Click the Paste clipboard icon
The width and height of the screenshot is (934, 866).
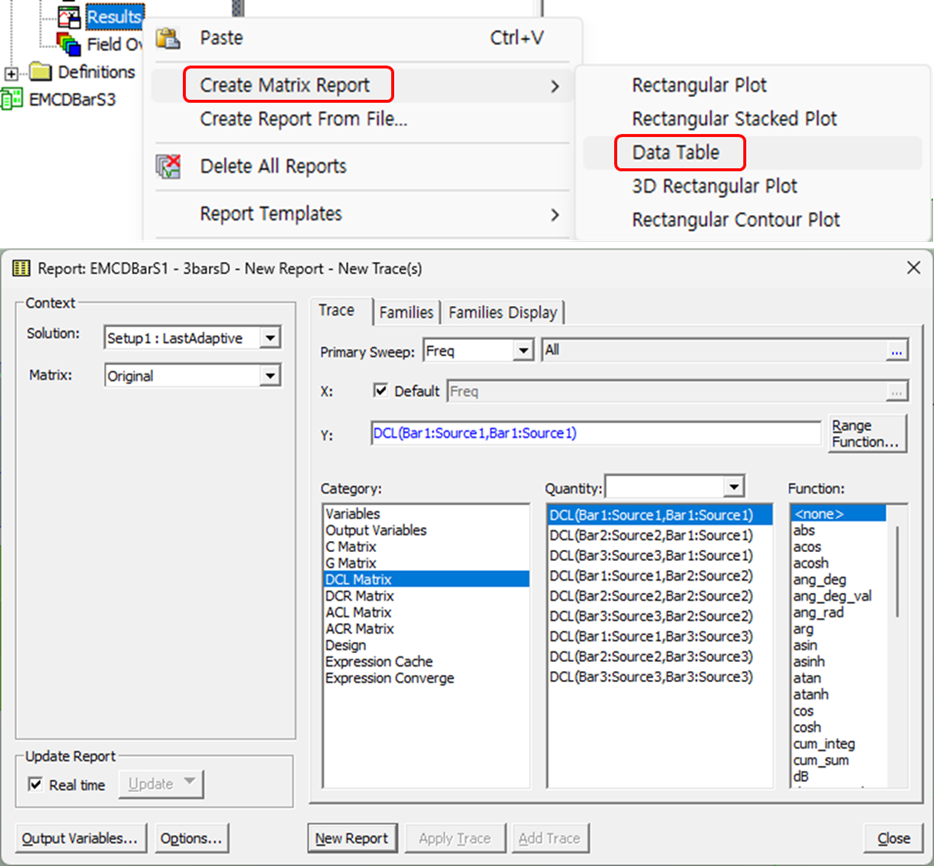pos(169,38)
